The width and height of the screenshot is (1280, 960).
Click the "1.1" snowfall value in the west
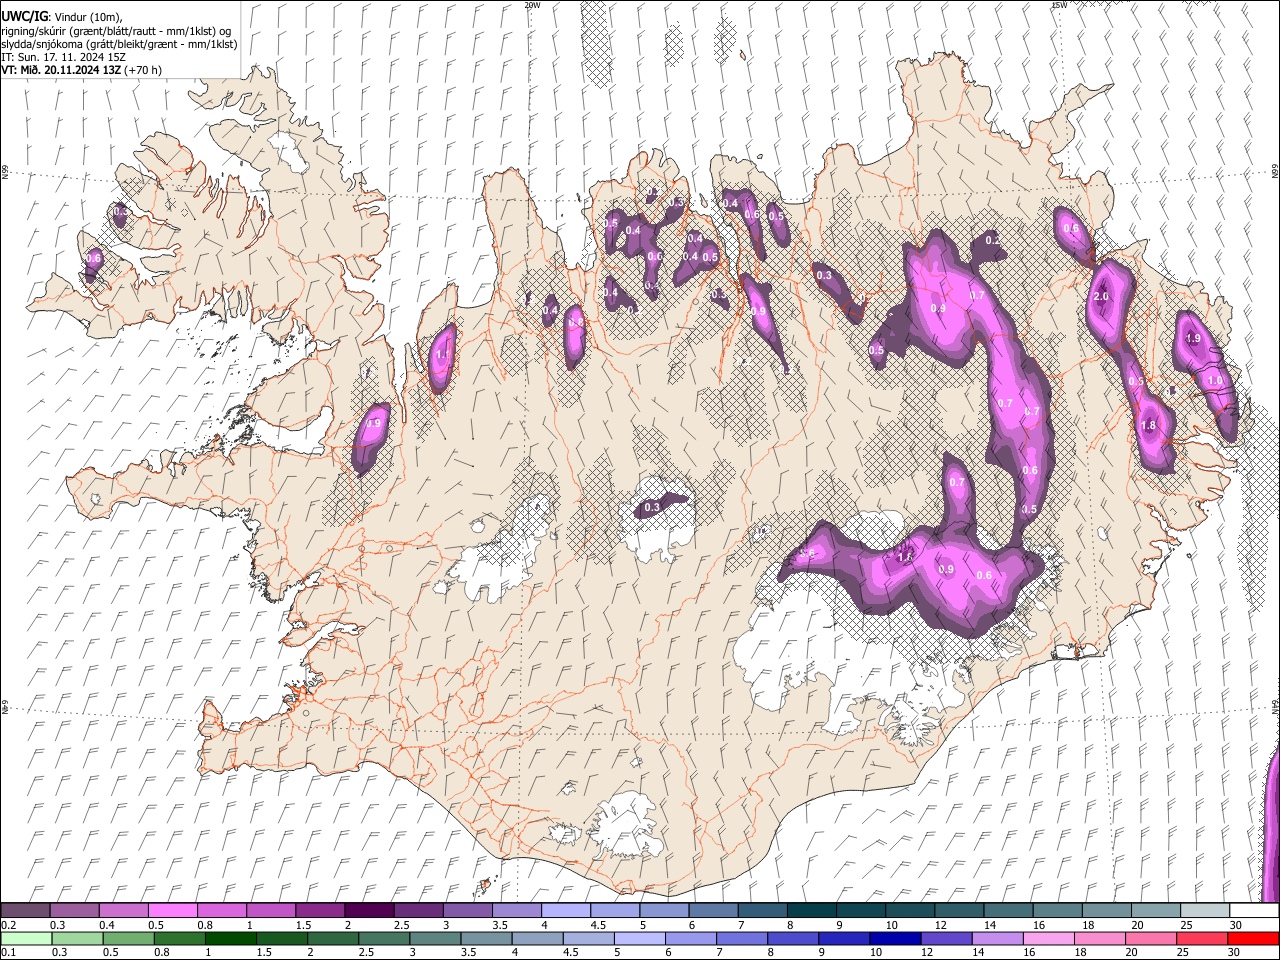point(443,354)
